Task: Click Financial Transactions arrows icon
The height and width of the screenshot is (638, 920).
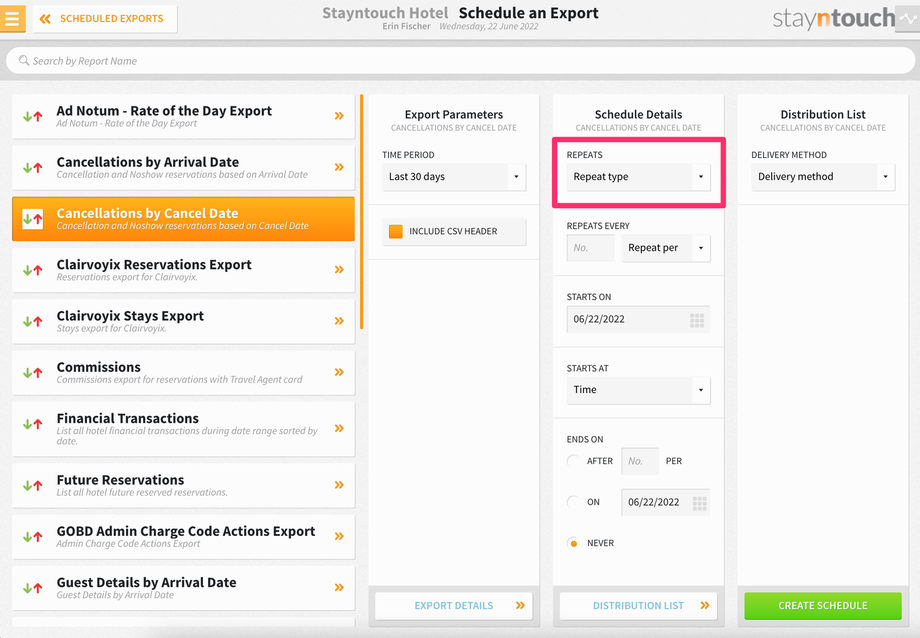Action: click(33, 423)
